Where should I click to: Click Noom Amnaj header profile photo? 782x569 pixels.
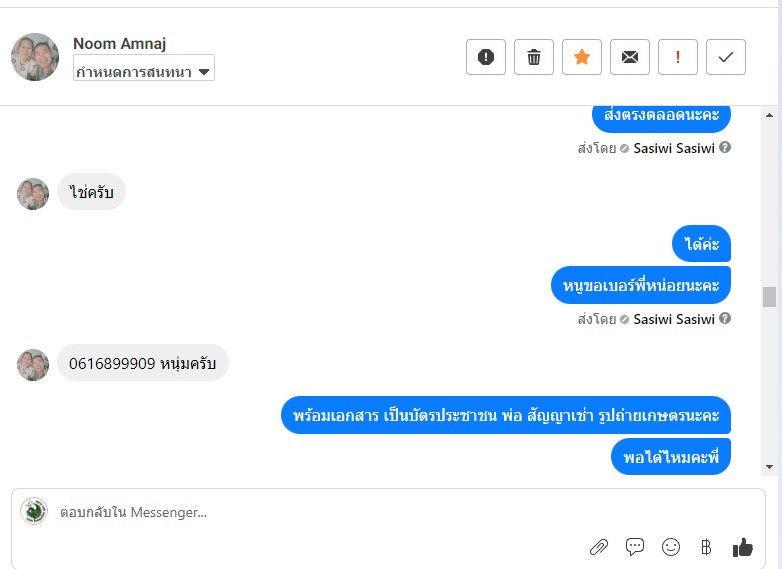[x=35, y=57]
